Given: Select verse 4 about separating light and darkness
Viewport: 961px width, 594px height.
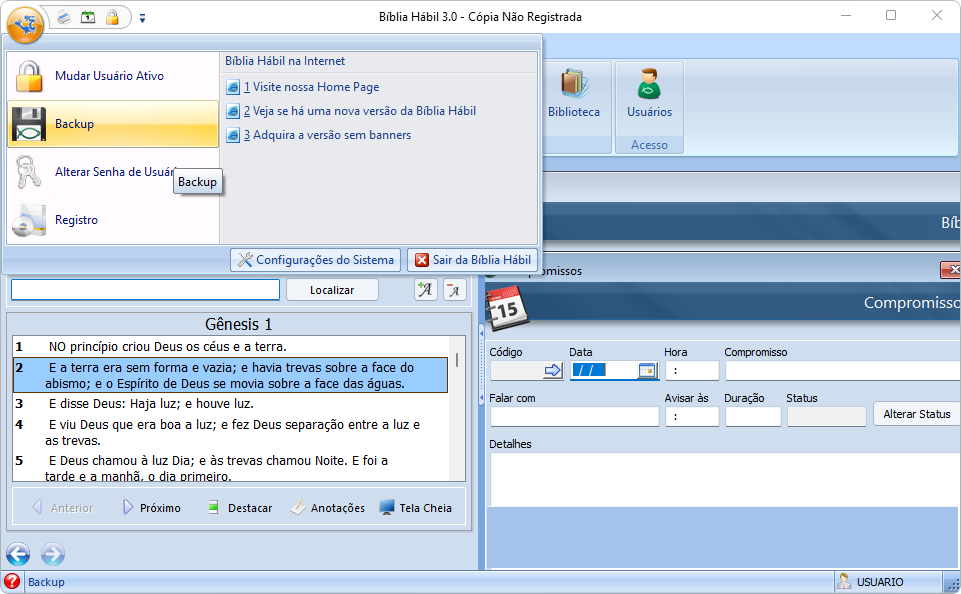Looking at the screenshot, I should [230, 432].
